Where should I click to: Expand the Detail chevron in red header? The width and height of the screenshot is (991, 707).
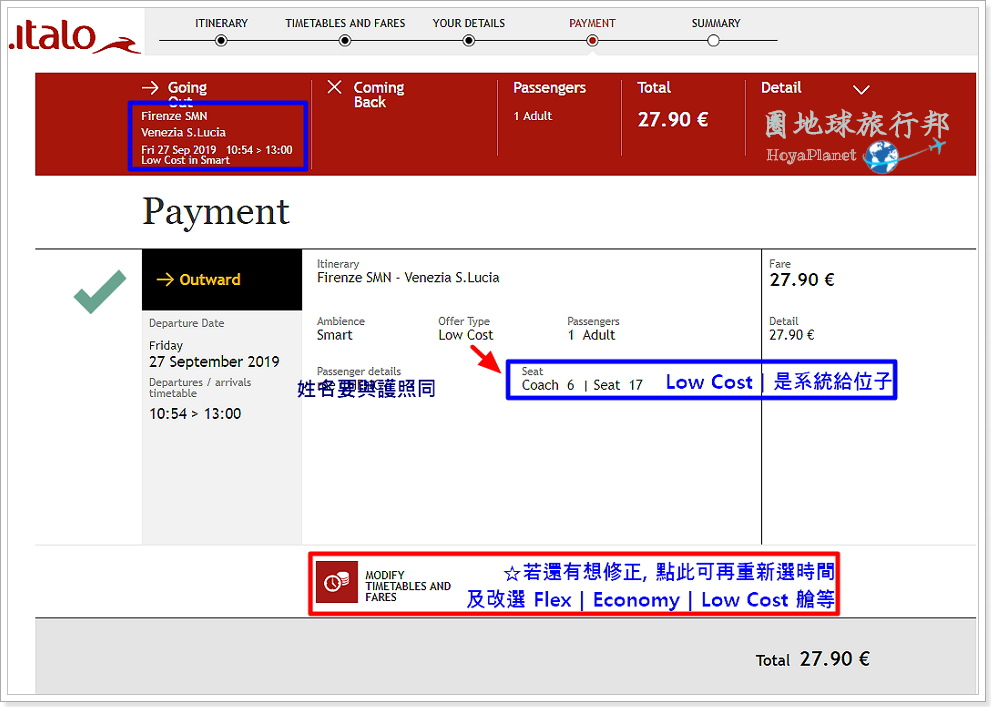[x=861, y=90]
